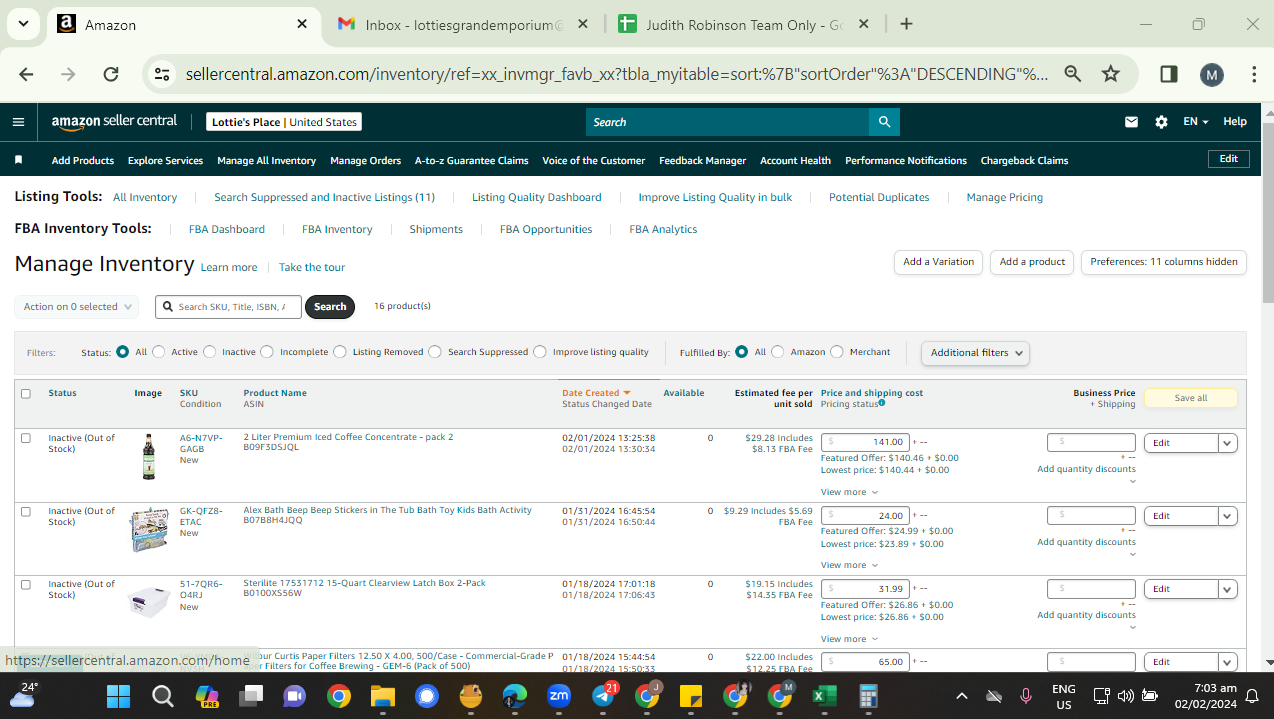
Task: Open the settings gear icon
Action: click(1161, 122)
